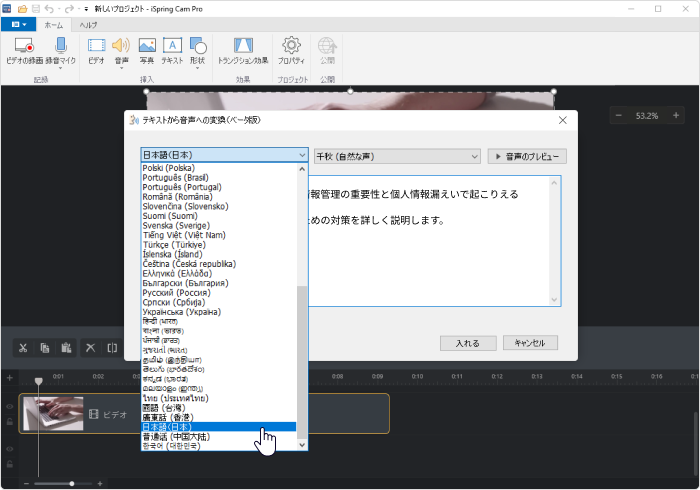
Task: Click the delete X icon in timeline toolbar
Action: (91, 348)
